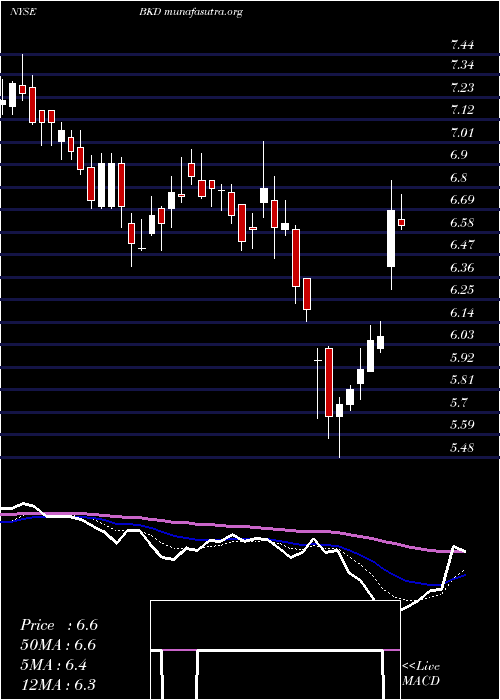Click the large red candle near 5.81
Screen dimensions: 500x700
(x=329, y=383)
